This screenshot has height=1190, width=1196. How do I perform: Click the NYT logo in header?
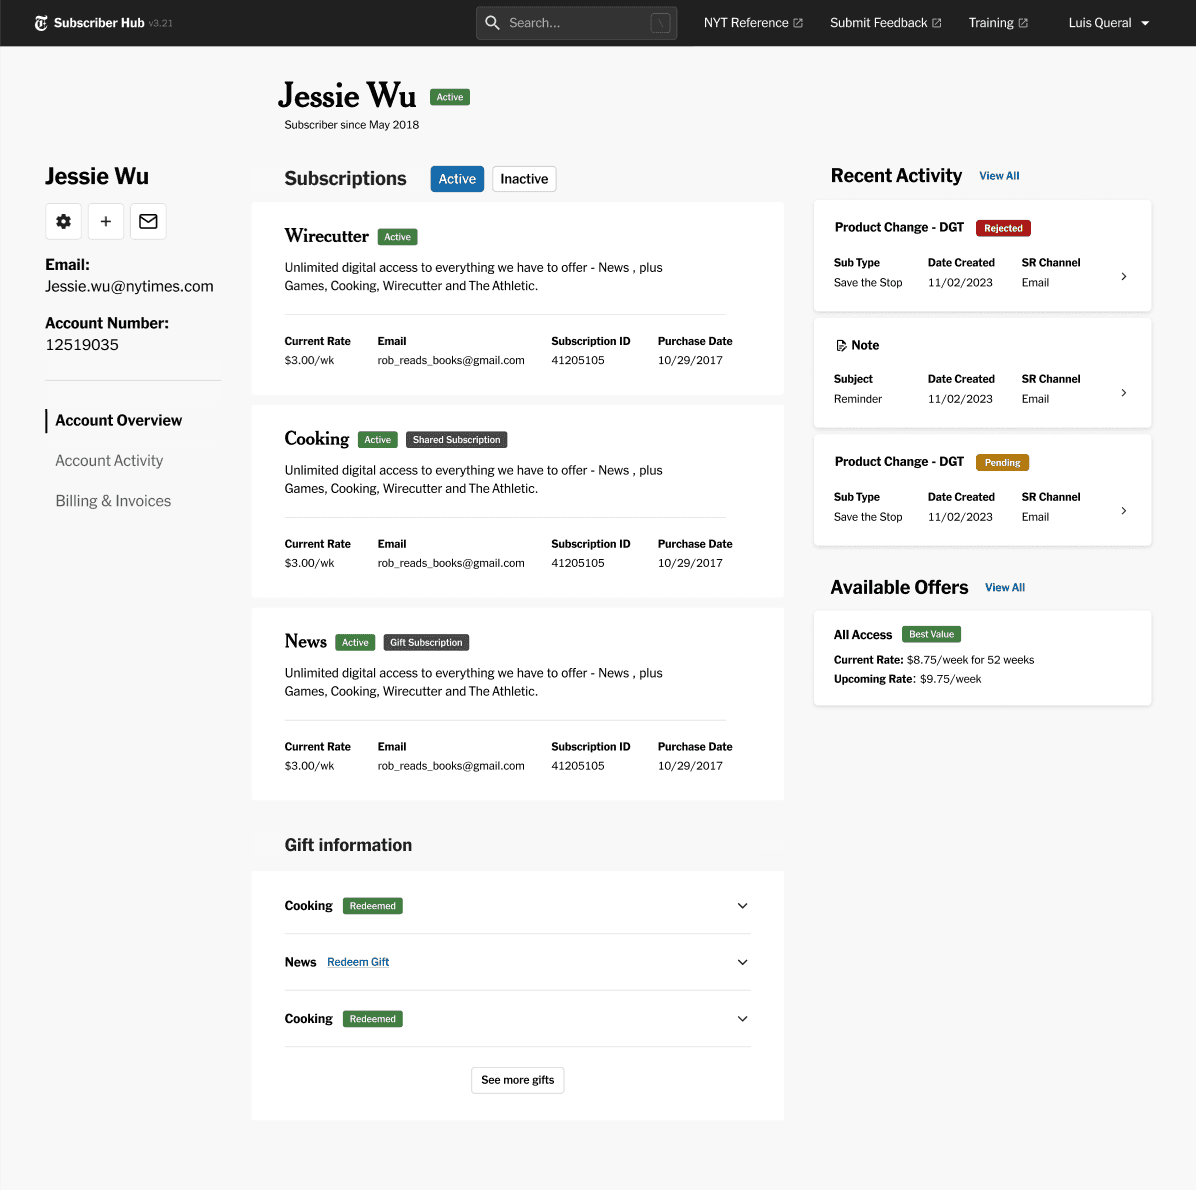[41, 23]
